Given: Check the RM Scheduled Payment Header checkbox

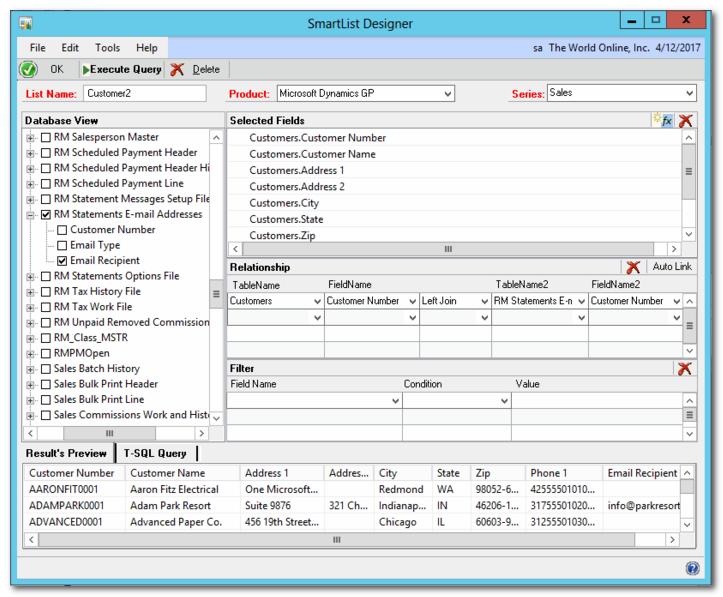Looking at the screenshot, I should (46, 153).
